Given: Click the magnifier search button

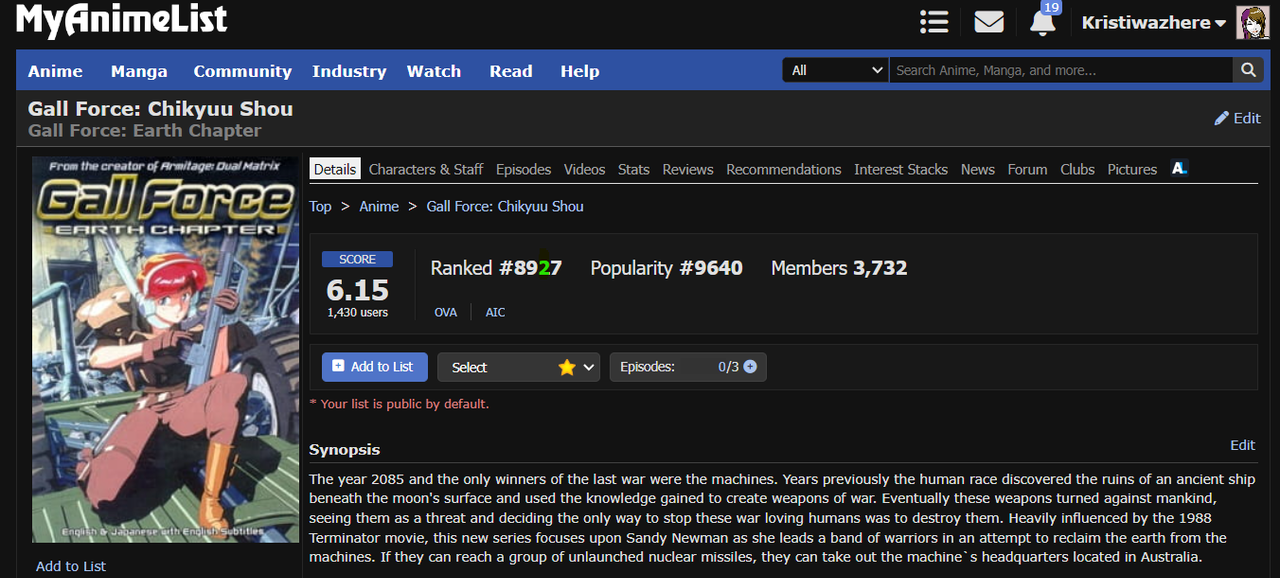Looking at the screenshot, I should pos(1248,70).
